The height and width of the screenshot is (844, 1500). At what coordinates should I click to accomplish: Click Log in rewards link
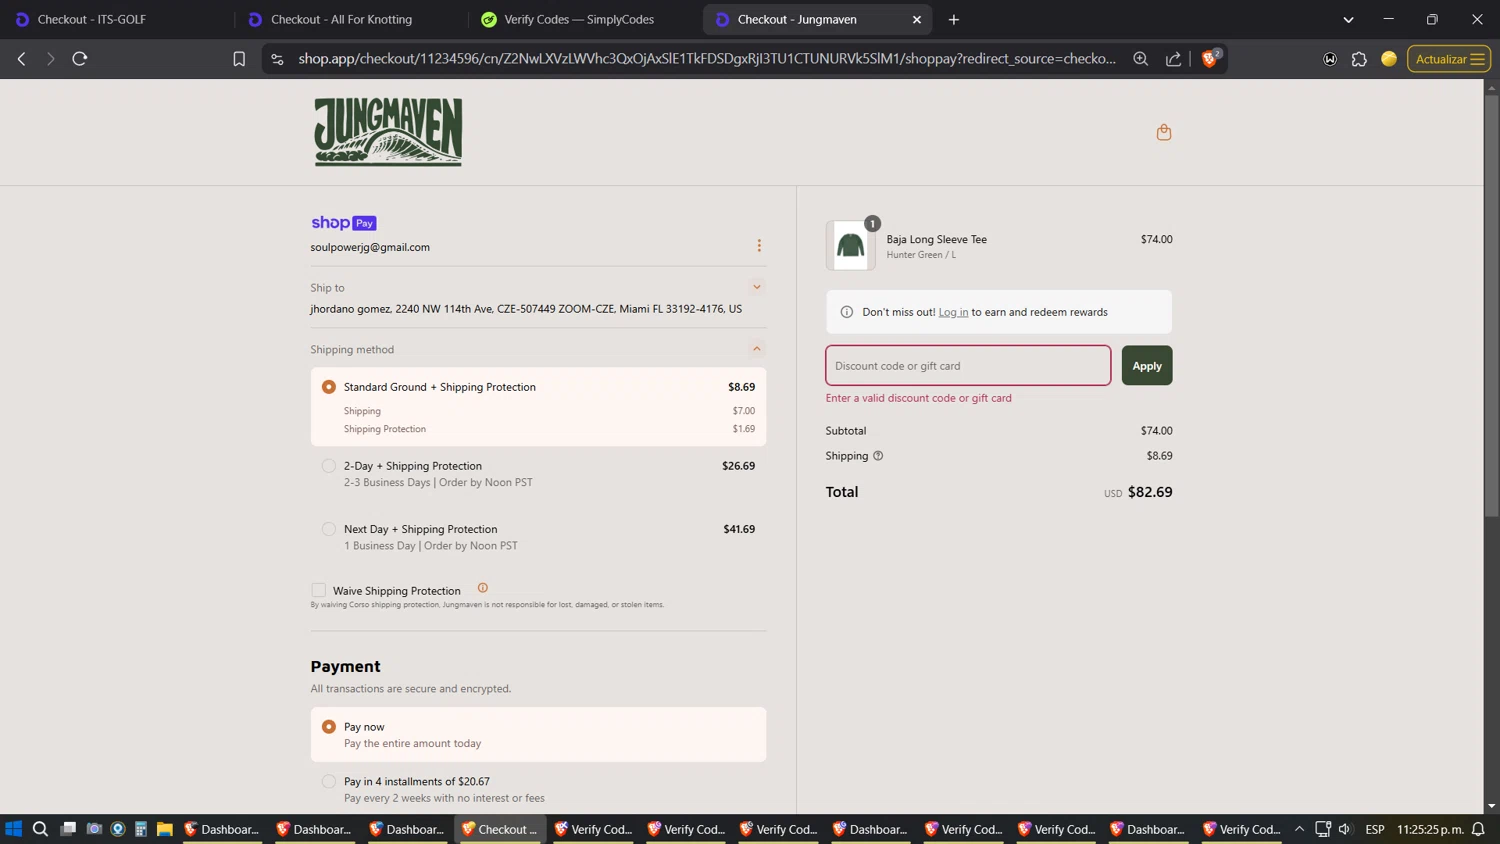pyautogui.click(x=953, y=312)
